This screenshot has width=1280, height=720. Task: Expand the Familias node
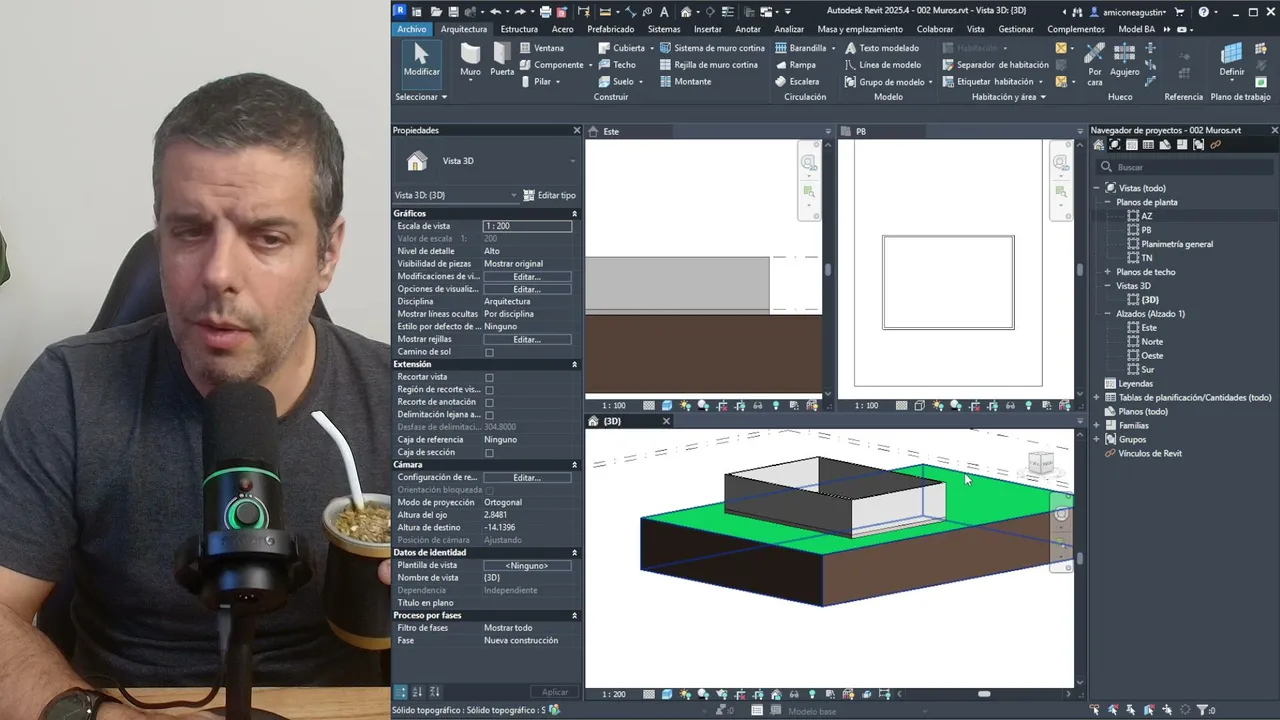pos(1097,425)
